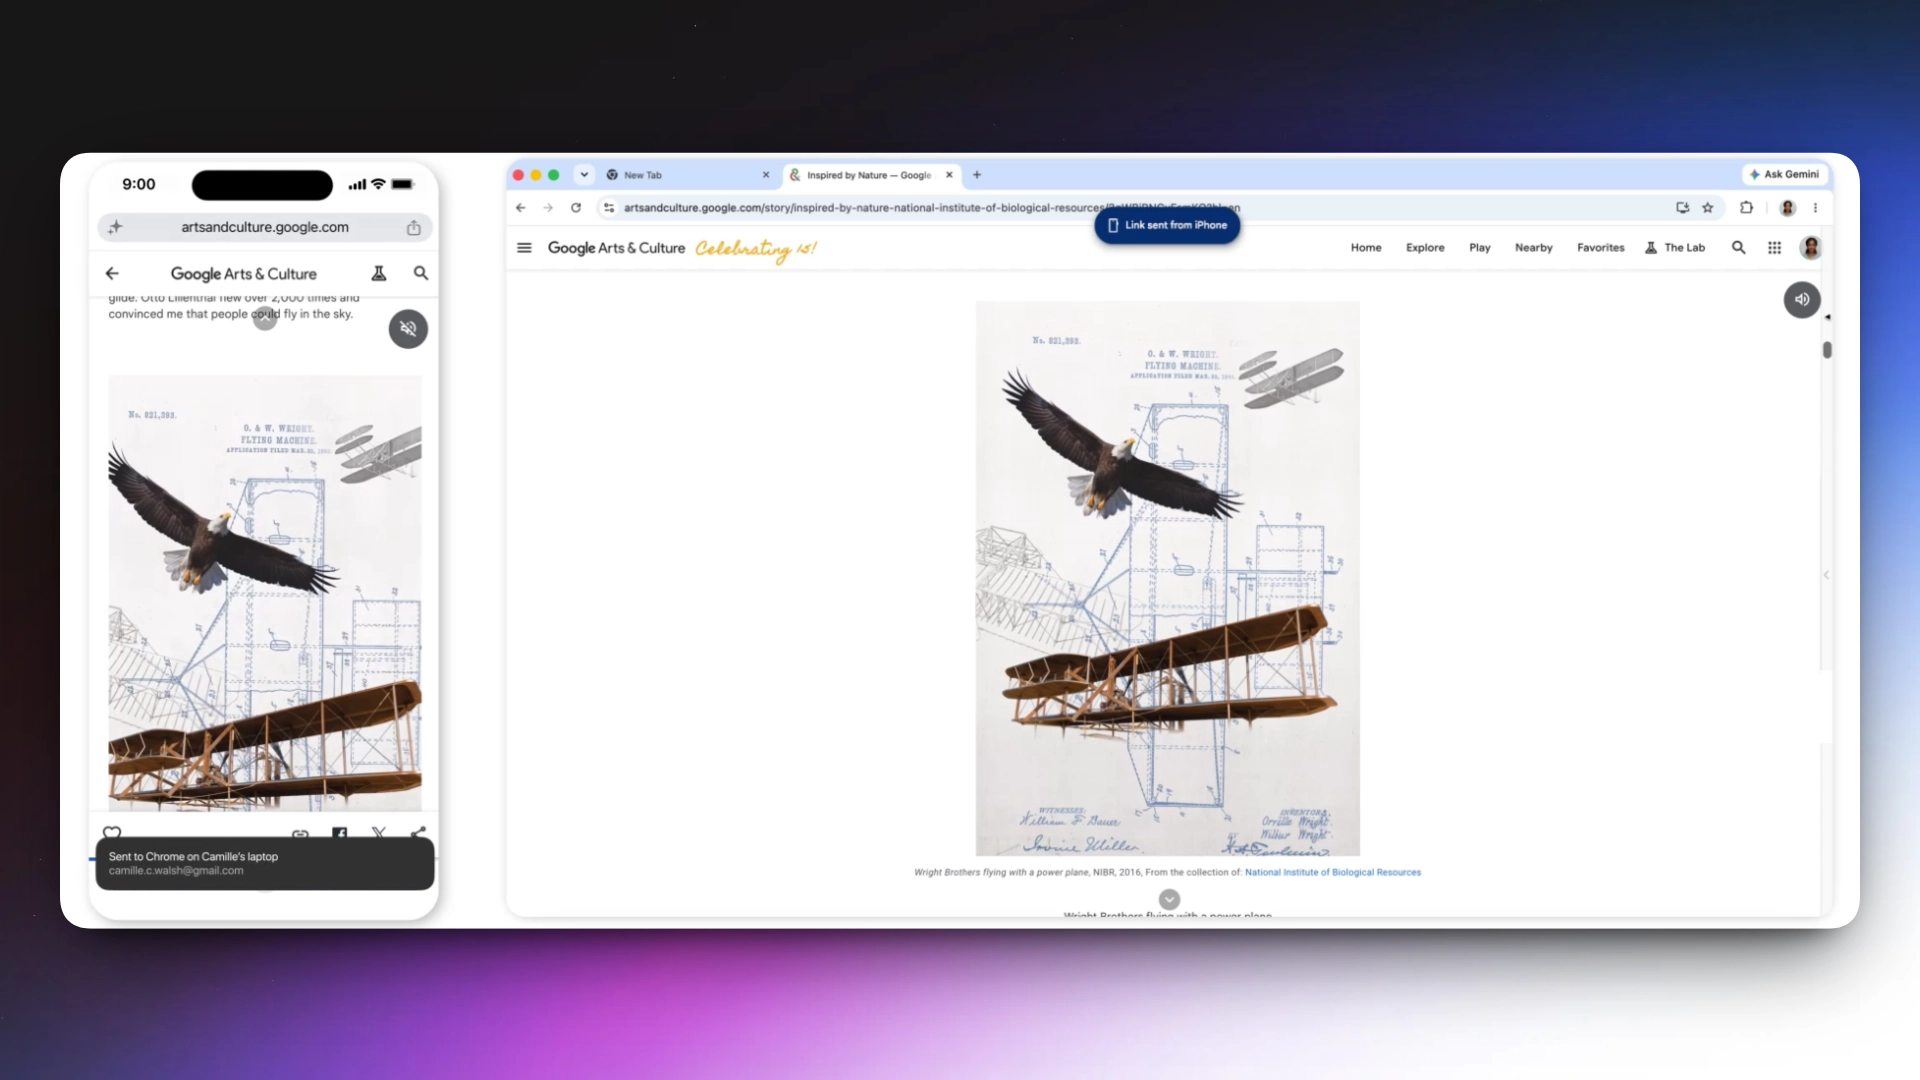The height and width of the screenshot is (1080, 1920).
Task: Tap the copy link icon on the phone
Action: click(300, 833)
